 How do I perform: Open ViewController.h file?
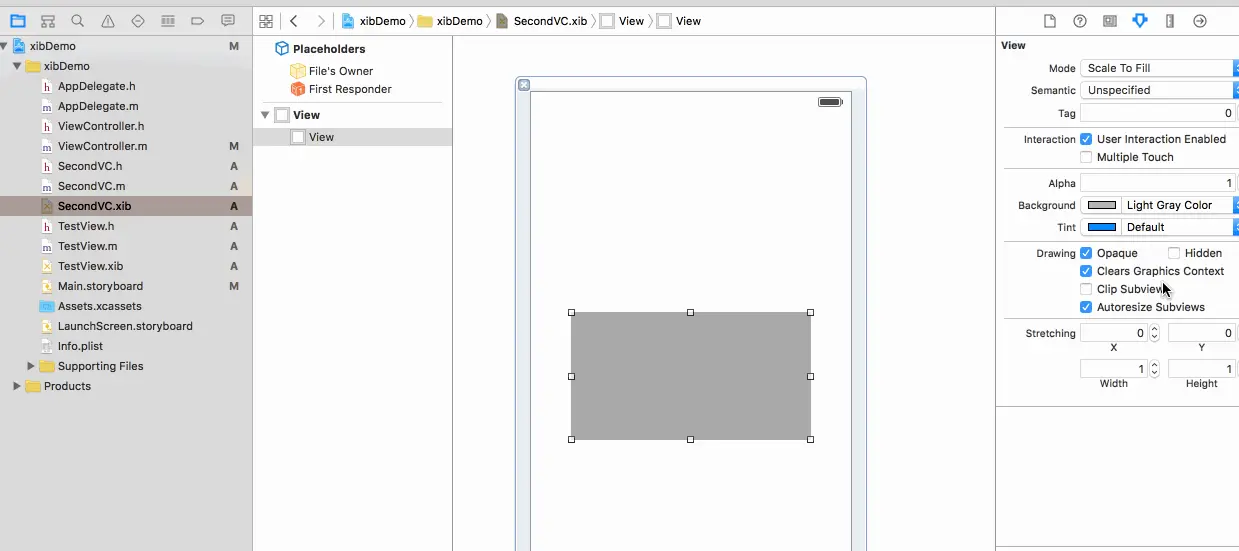pos(101,126)
